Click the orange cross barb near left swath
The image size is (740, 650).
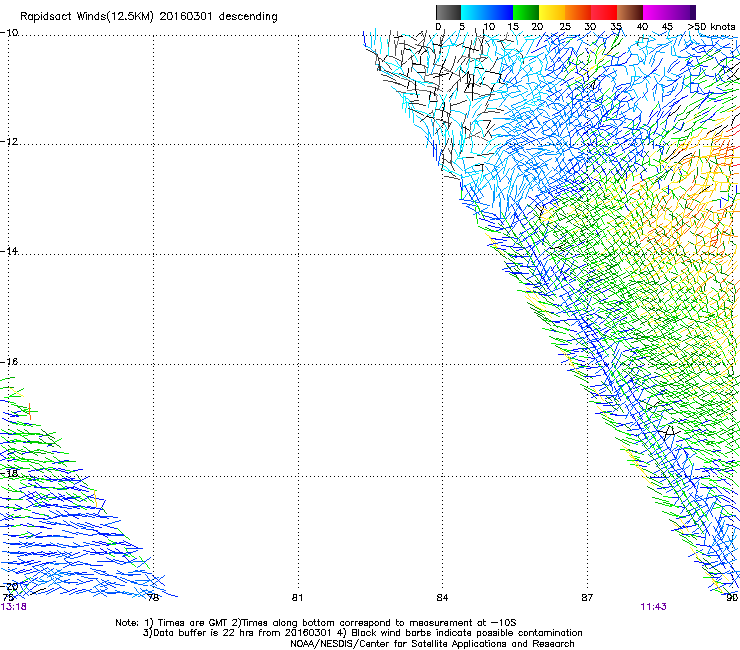[x=30, y=411]
